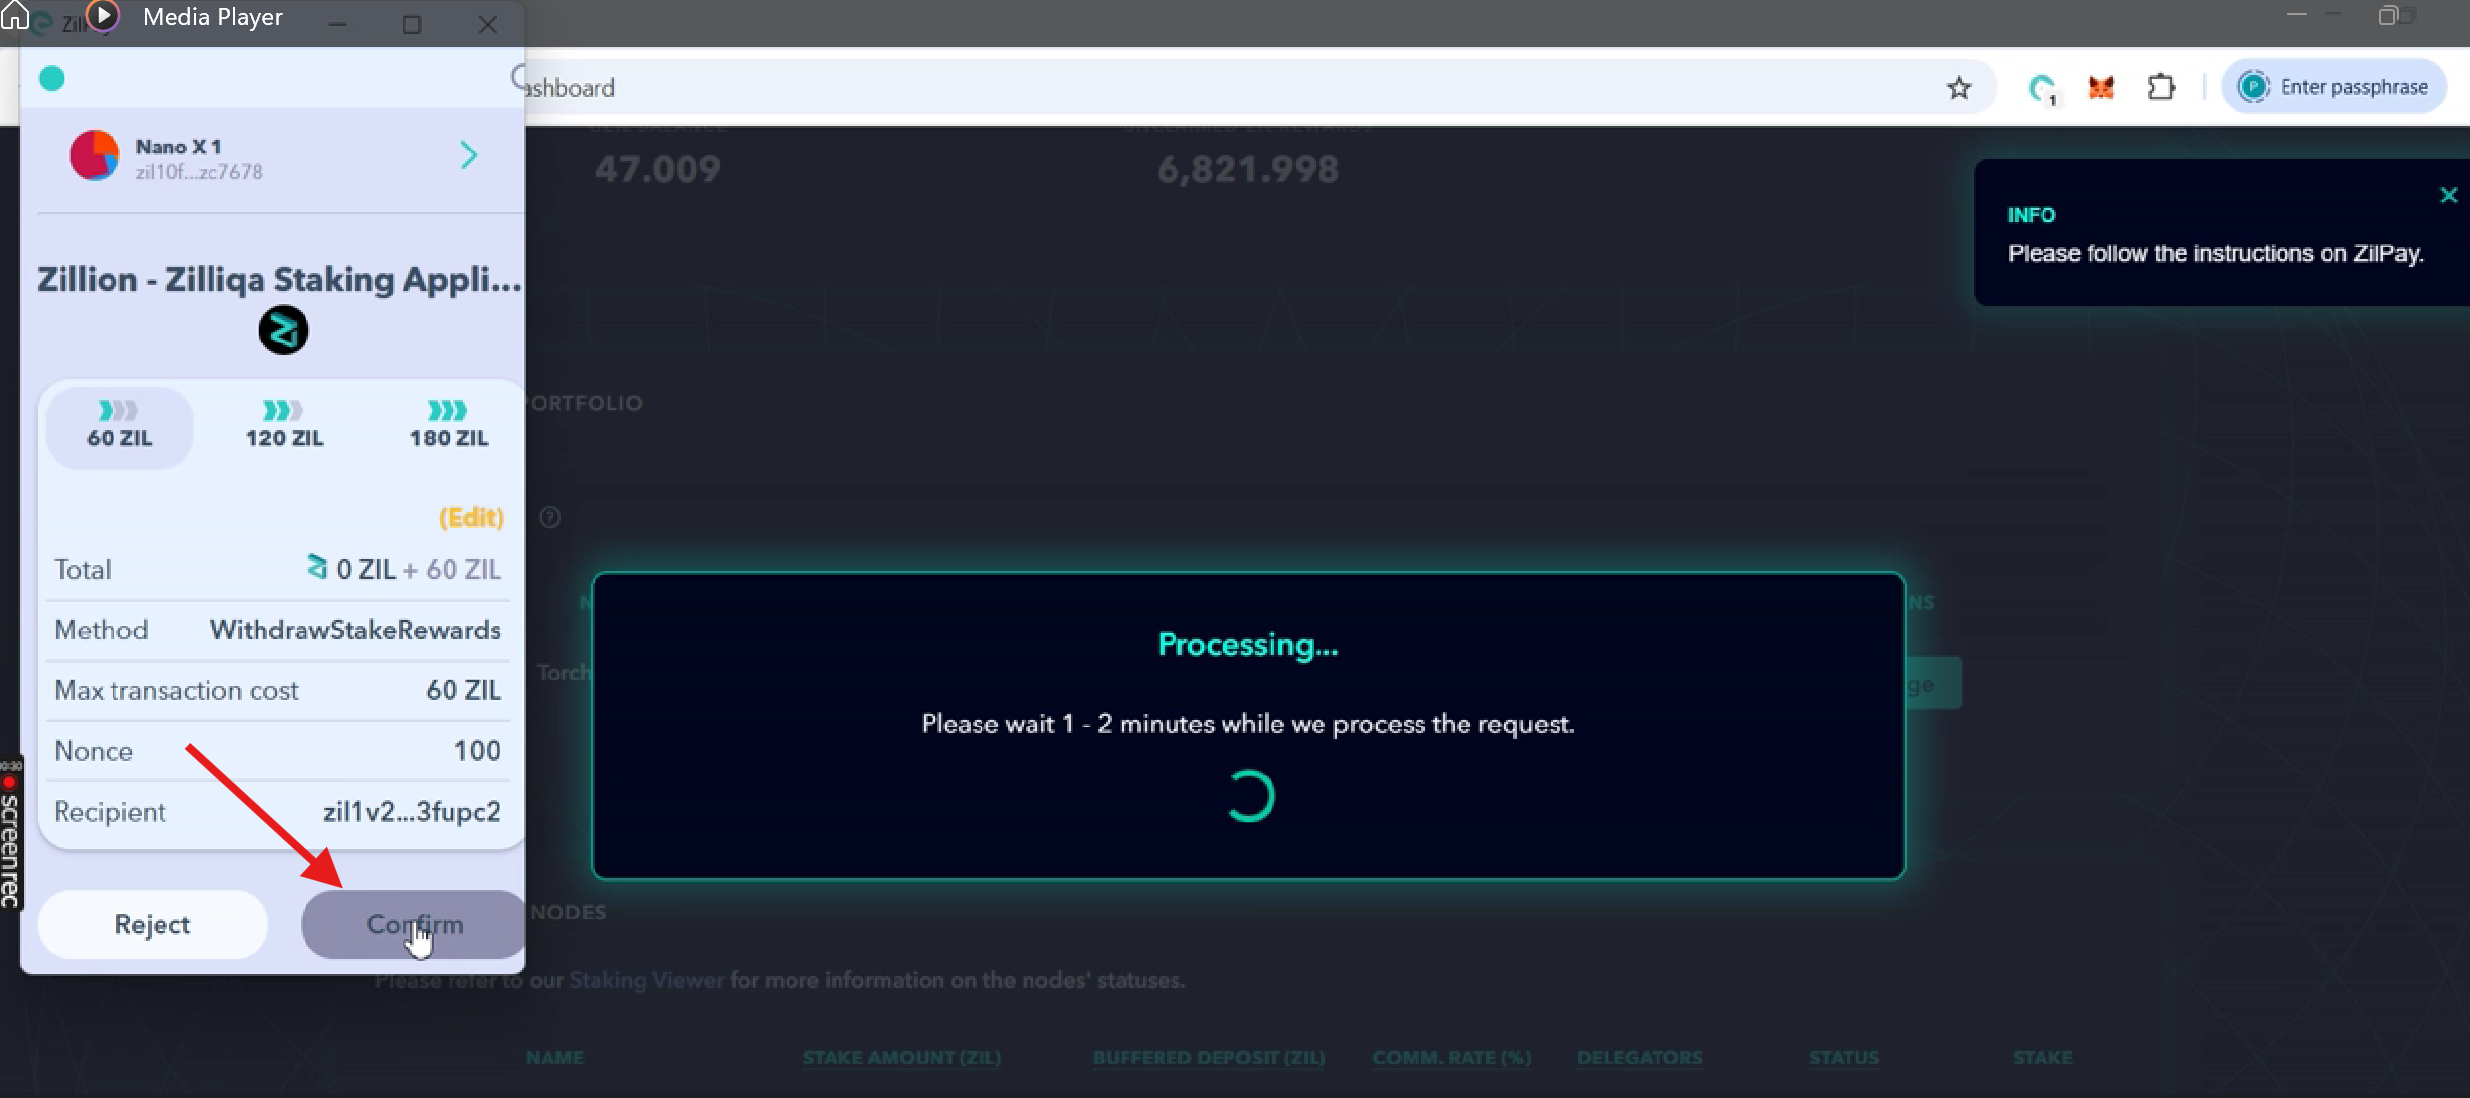
Task: Click the MetaMask fox extension icon
Action: (2101, 88)
